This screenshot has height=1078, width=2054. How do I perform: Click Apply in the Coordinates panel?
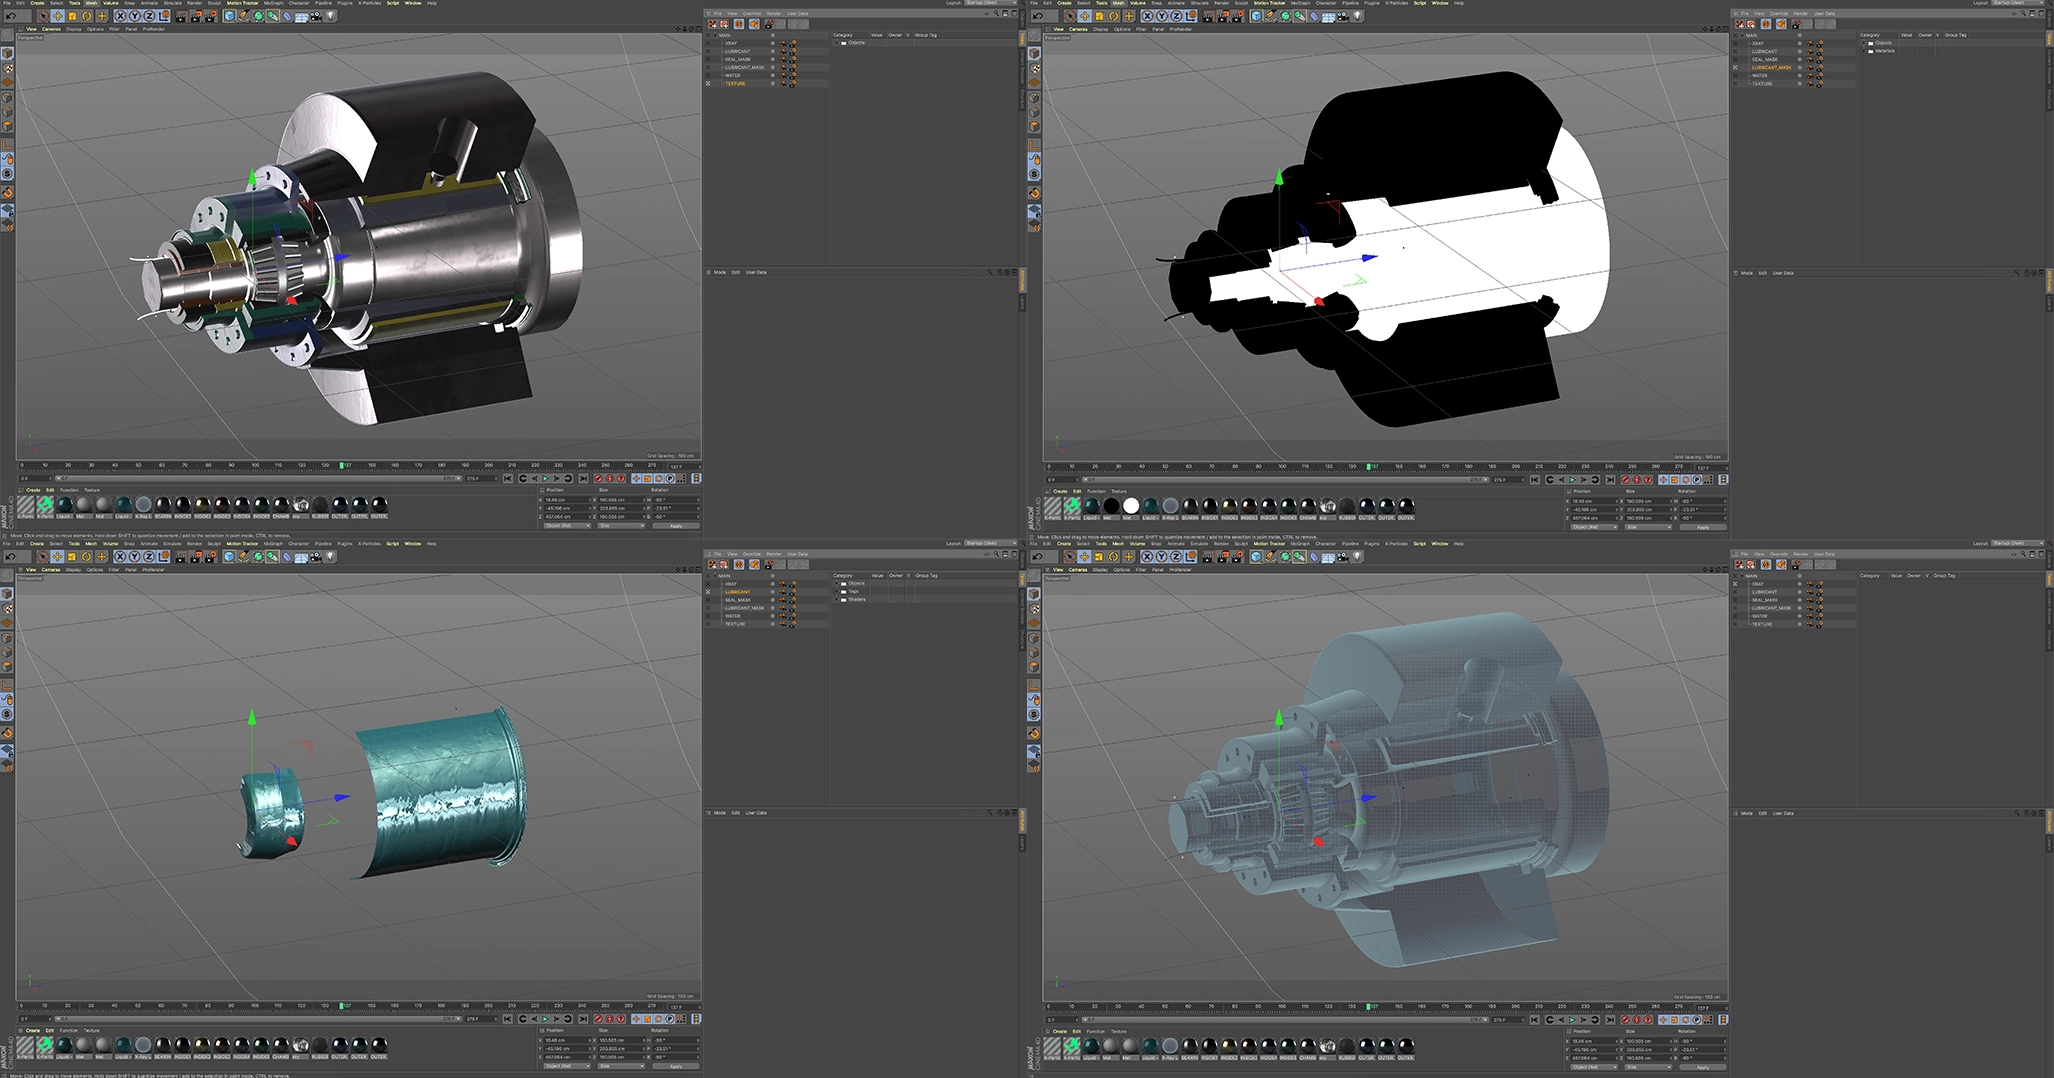click(x=675, y=527)
